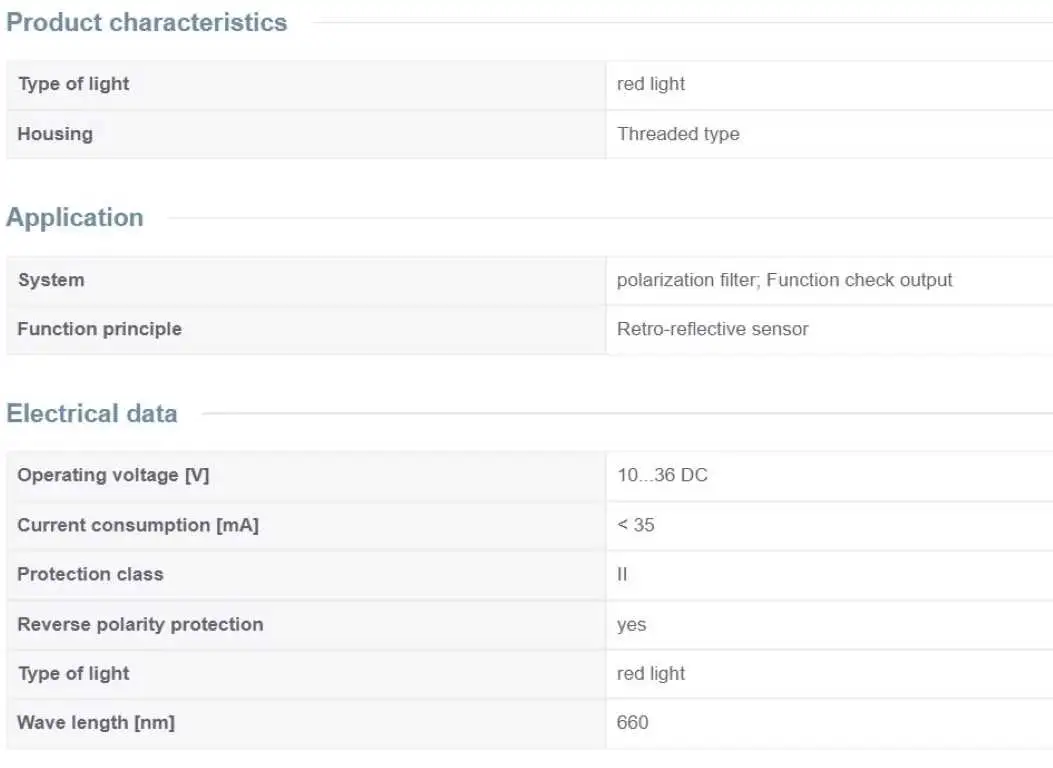
Task: Select the Protection class label
Action: point(91,574)
